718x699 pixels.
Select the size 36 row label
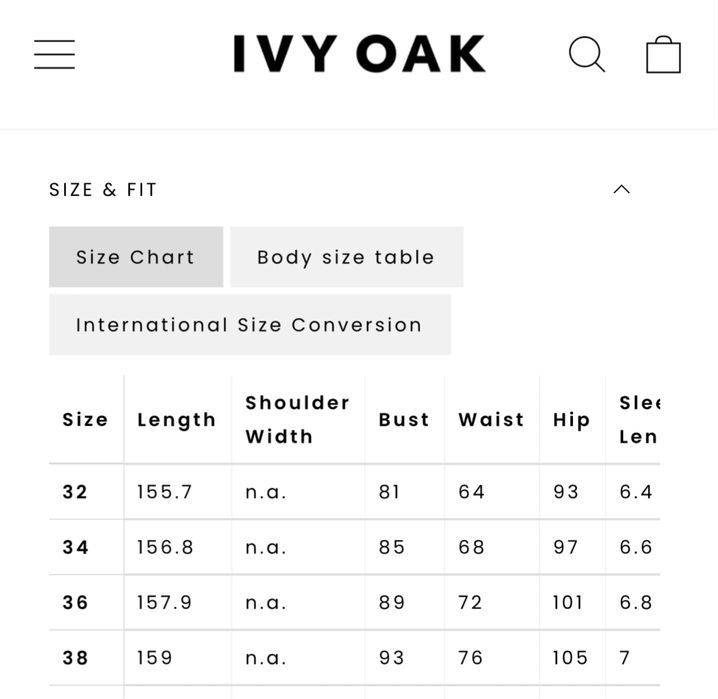click(x=76, y=603)
